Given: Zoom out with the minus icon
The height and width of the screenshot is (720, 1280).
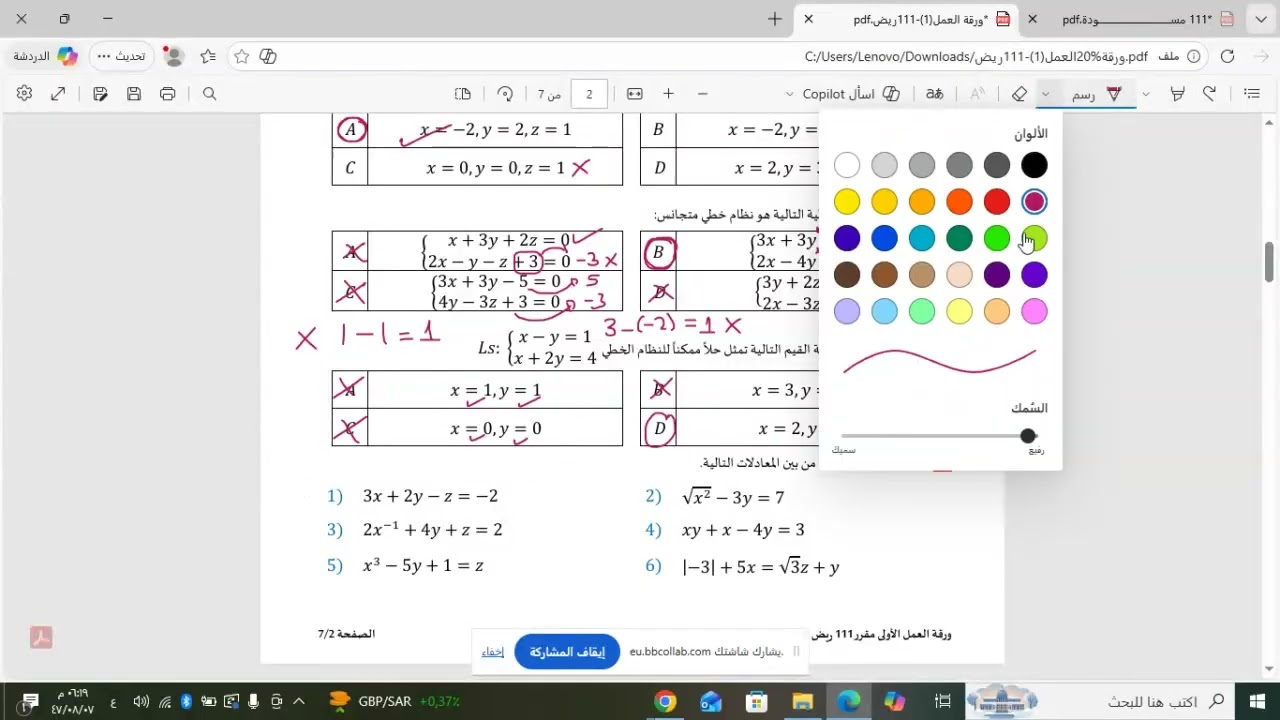Looking at the screenshot, I should point(703,94).
